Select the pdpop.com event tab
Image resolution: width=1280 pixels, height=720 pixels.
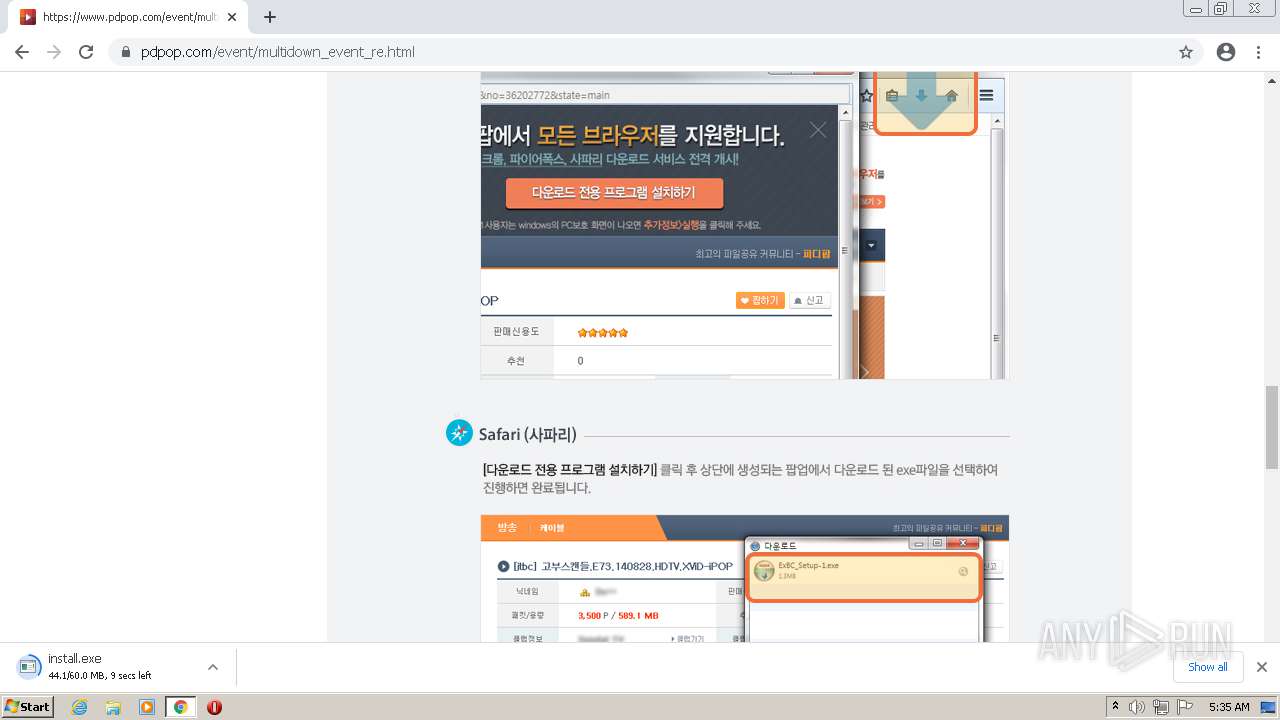(x=128, y=17)
